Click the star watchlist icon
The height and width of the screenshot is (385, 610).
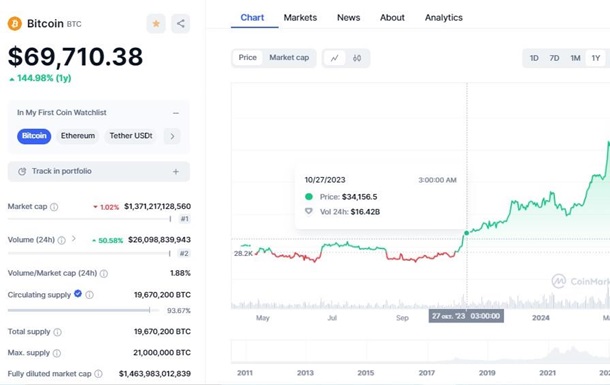tap(156, 24)
